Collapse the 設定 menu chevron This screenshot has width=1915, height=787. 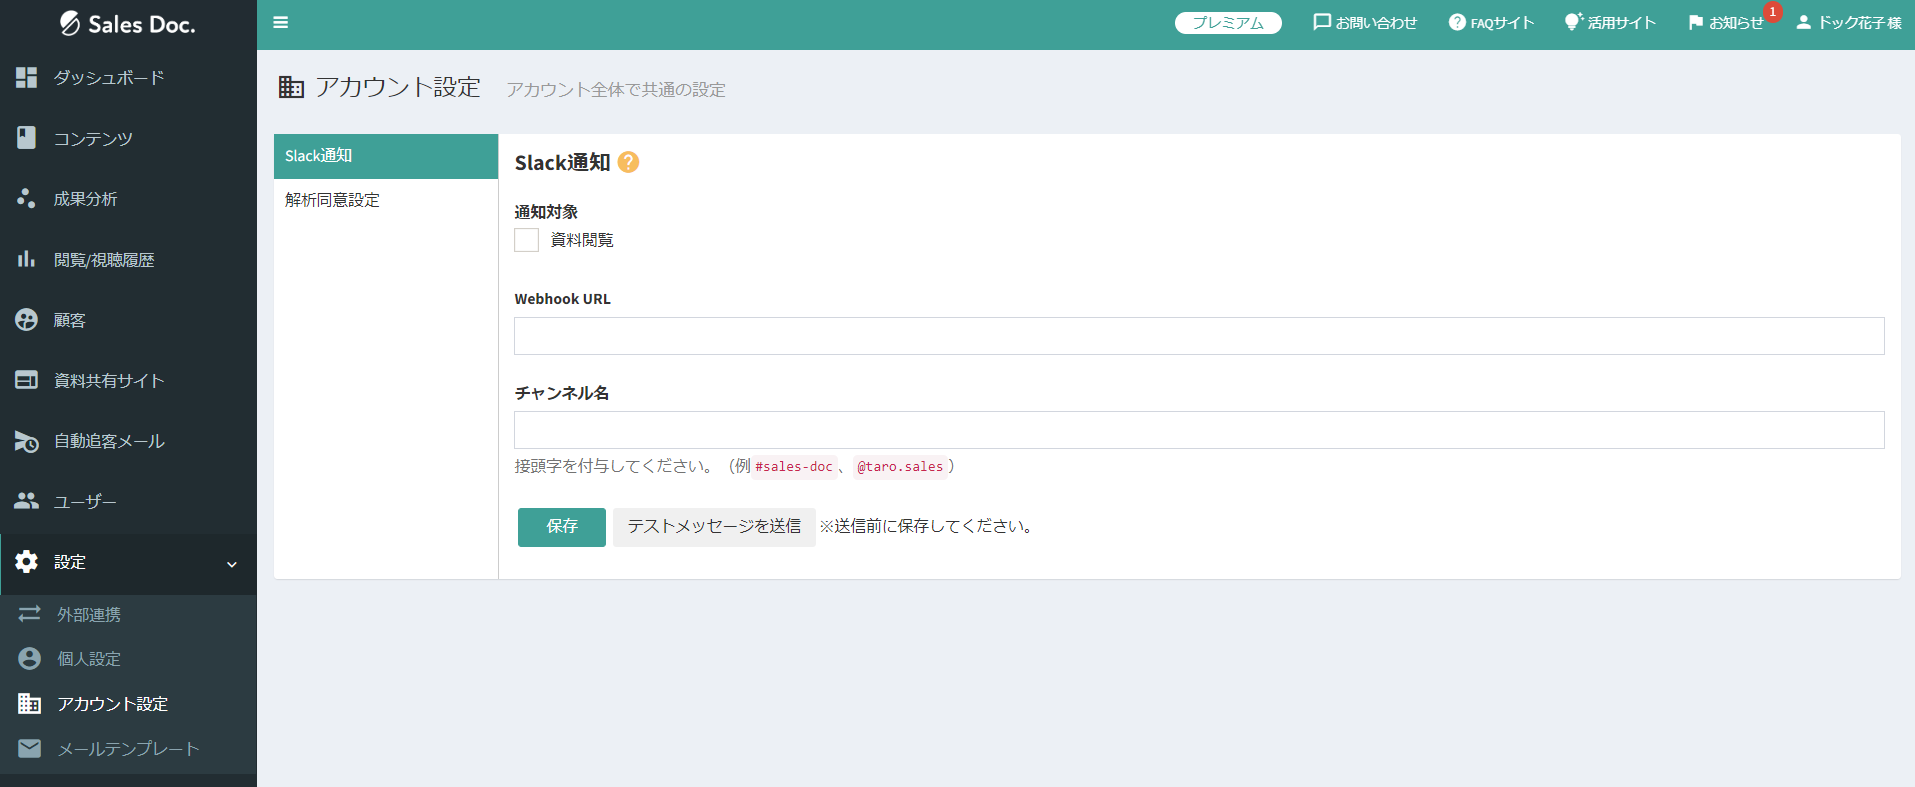pos(232,564)
